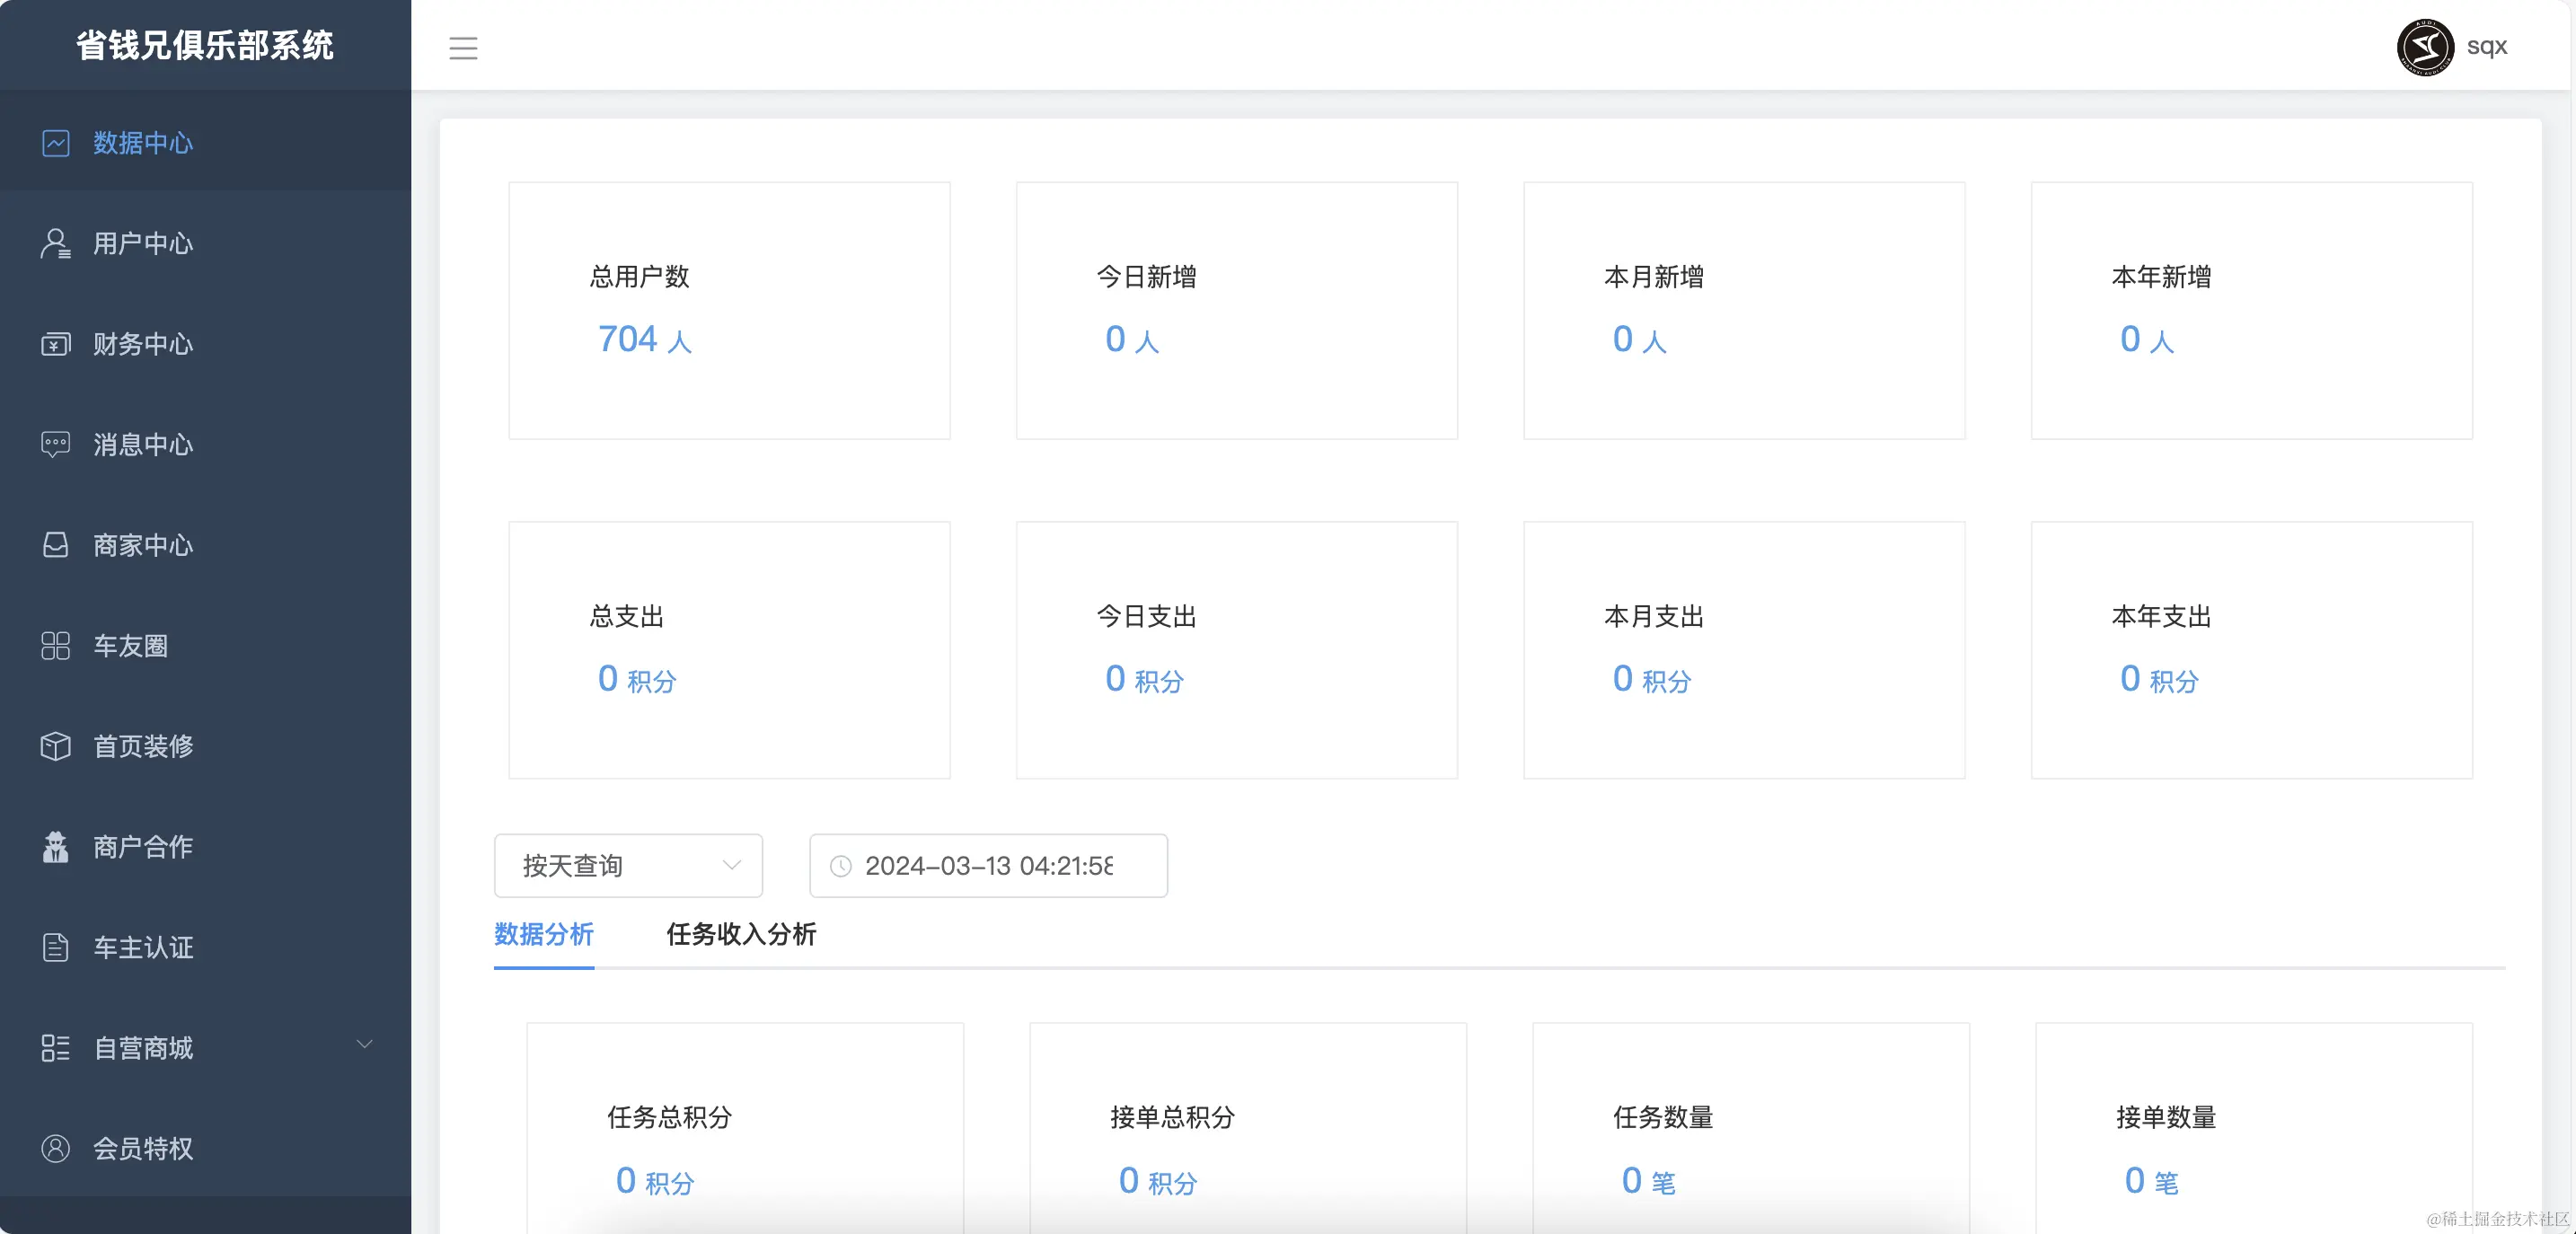Click the sqx profile avatar image
The height and width of the screenshot is (1234, 2576).
(x=2424, y=46)
